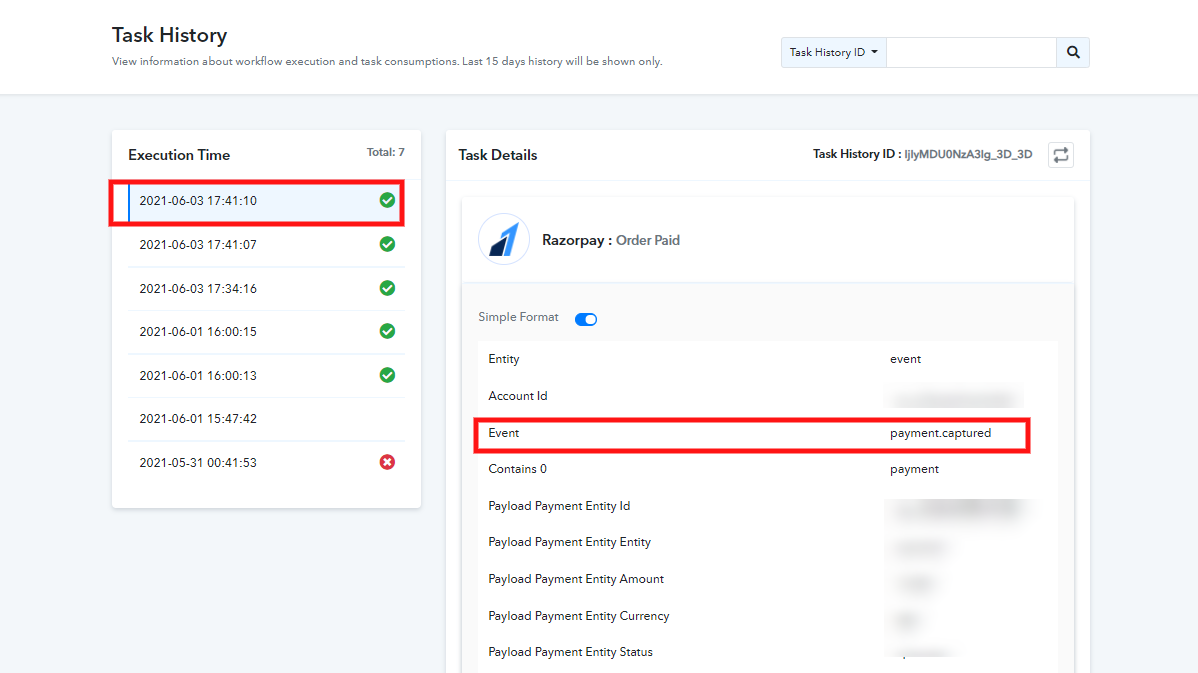Click the 'Order Paid' trigger label
This screenshot has height=673, width=1198.
pyautogui.click(x=647, y=240)
